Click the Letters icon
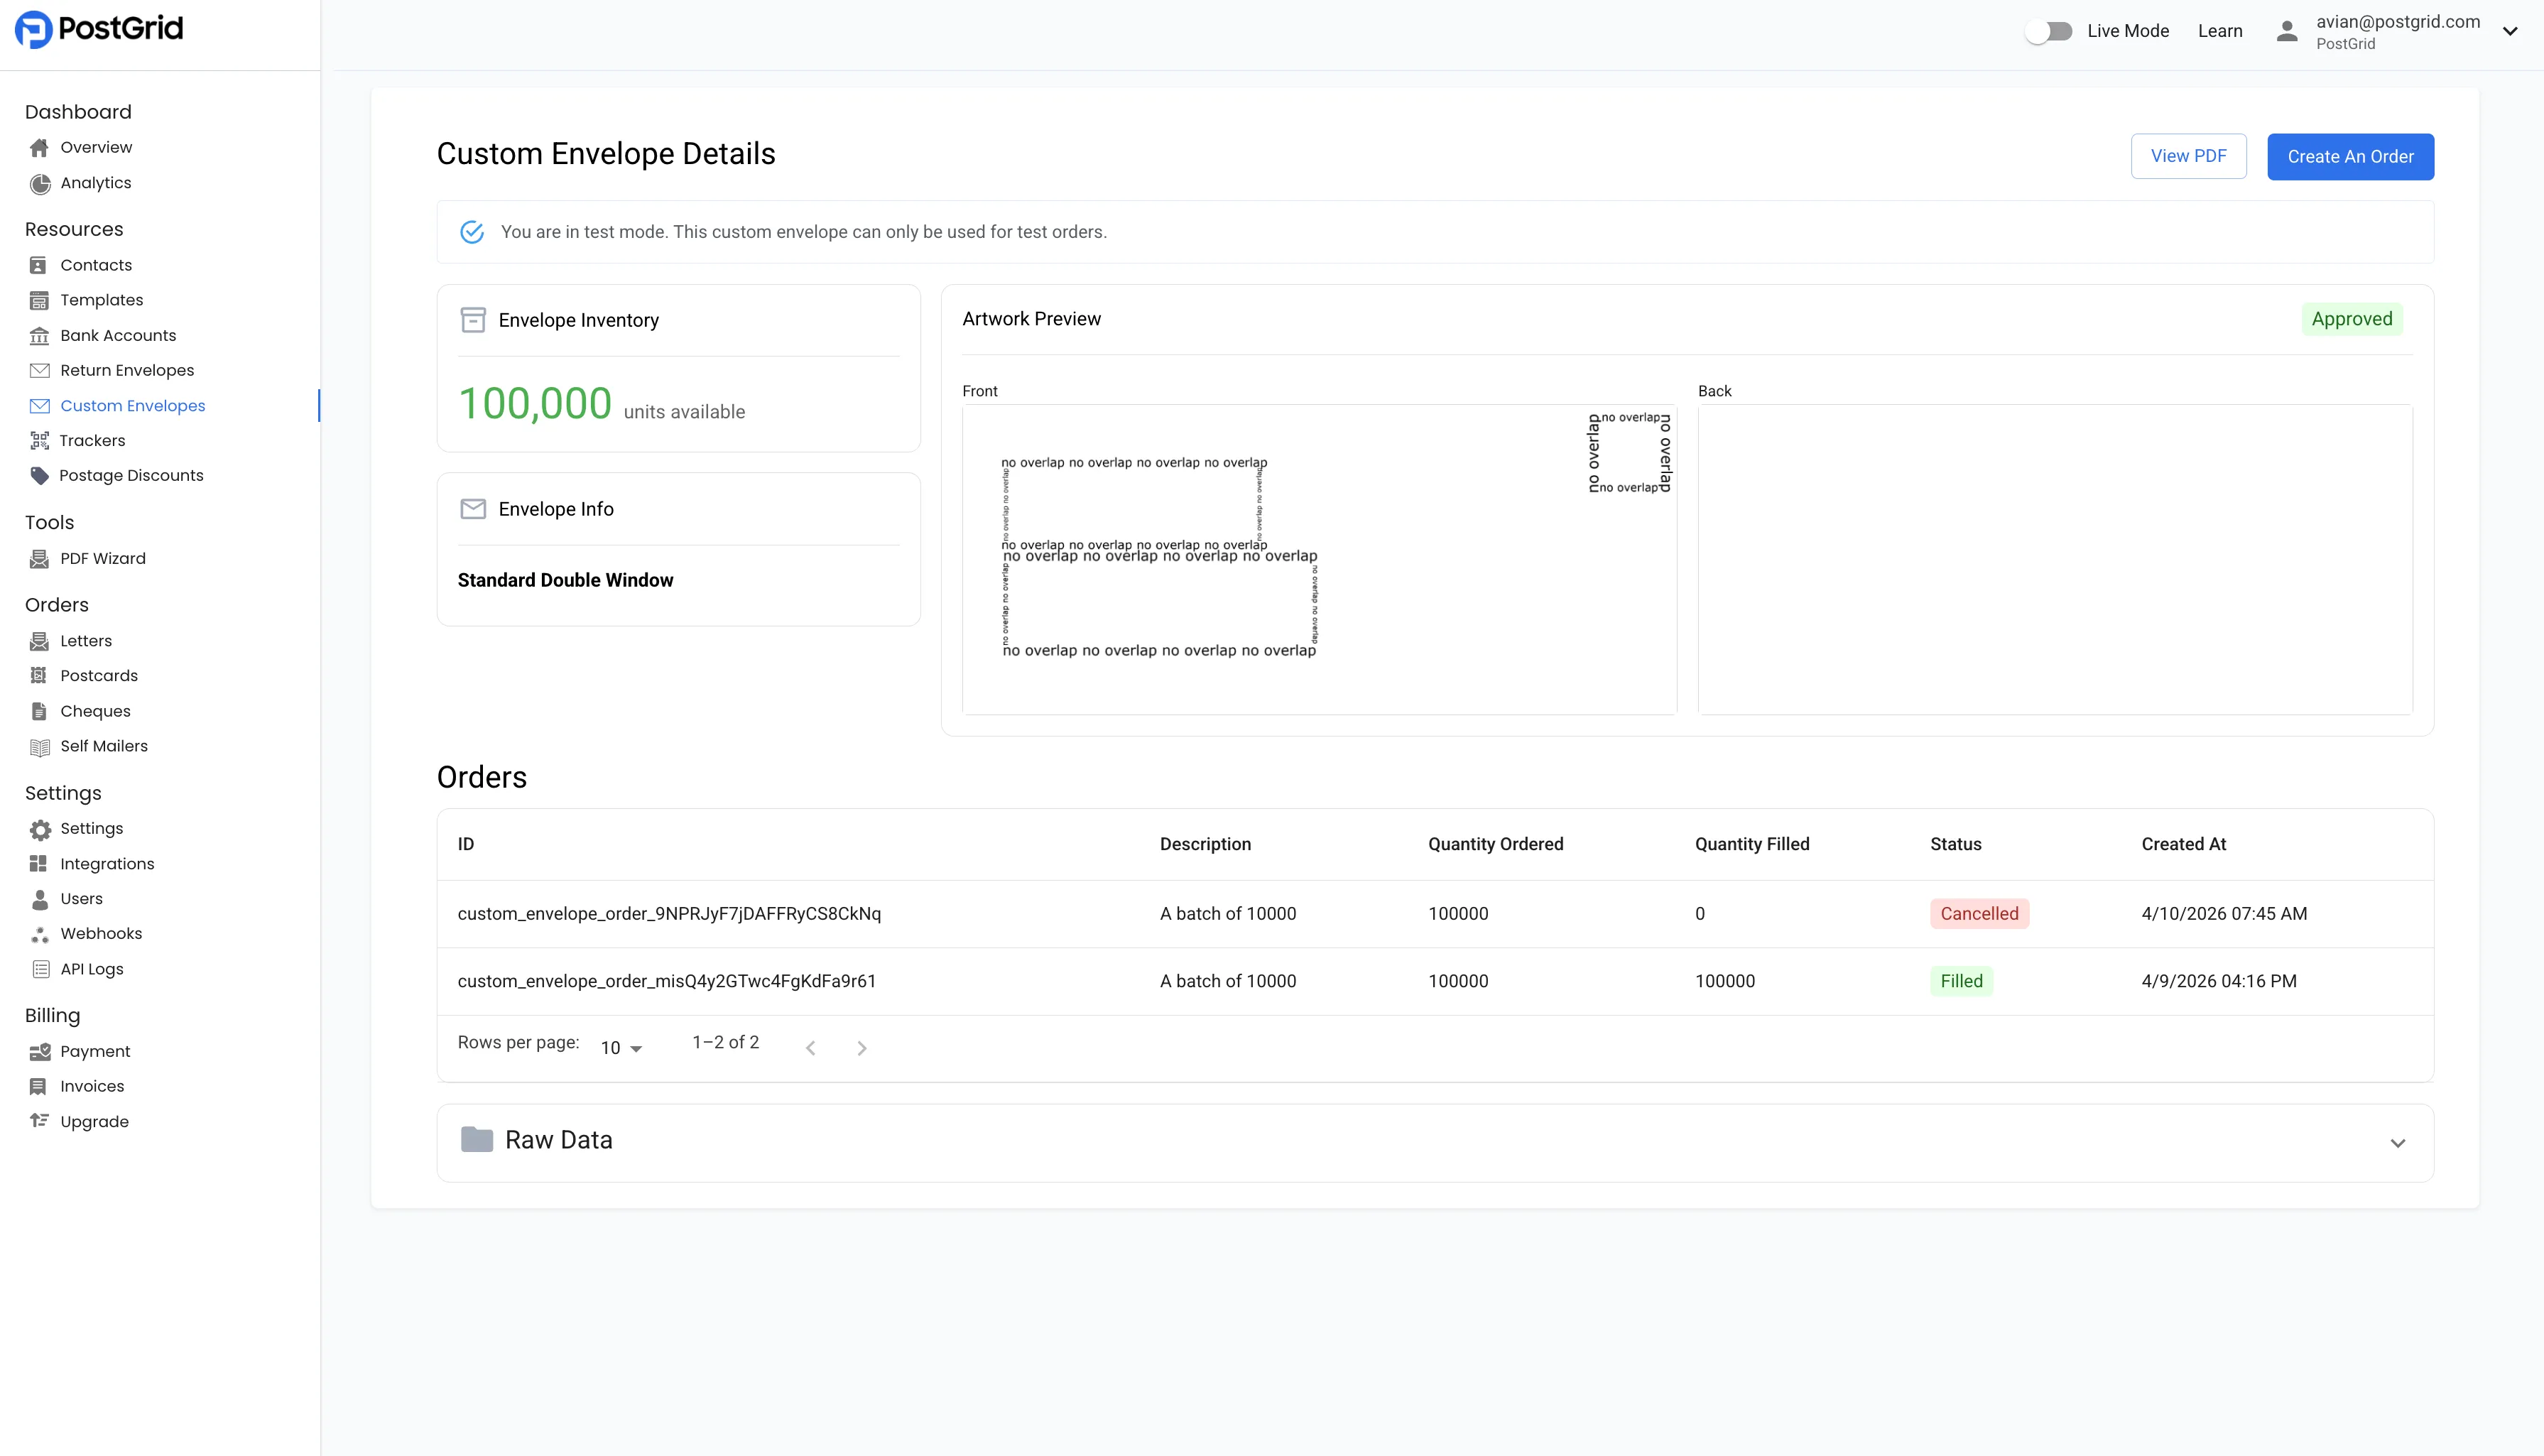2544x1456 pixels. 39,641
